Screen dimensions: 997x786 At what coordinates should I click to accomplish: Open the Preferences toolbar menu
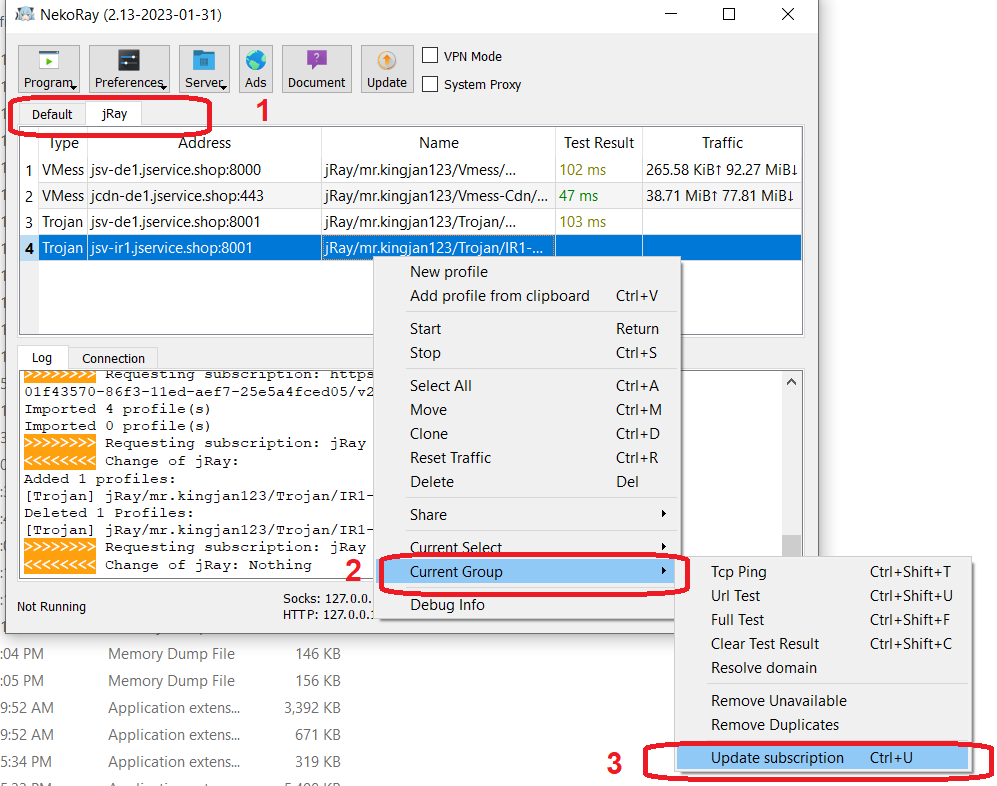(129, 69)
